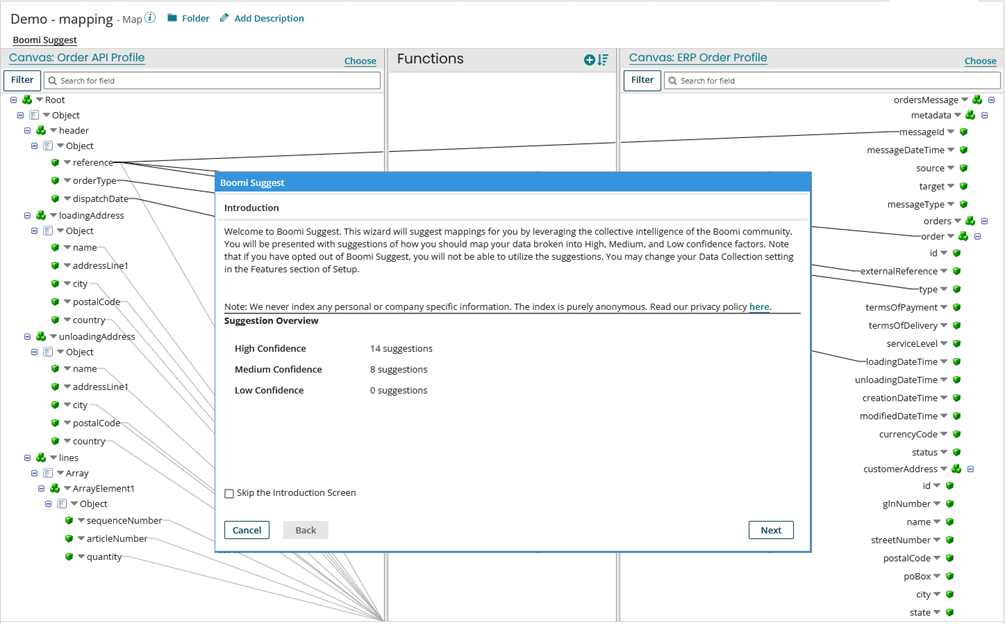Click the green cubes icon beside lines
The width and height of the screenshot is (1005, 624).
tap(41, 457)
